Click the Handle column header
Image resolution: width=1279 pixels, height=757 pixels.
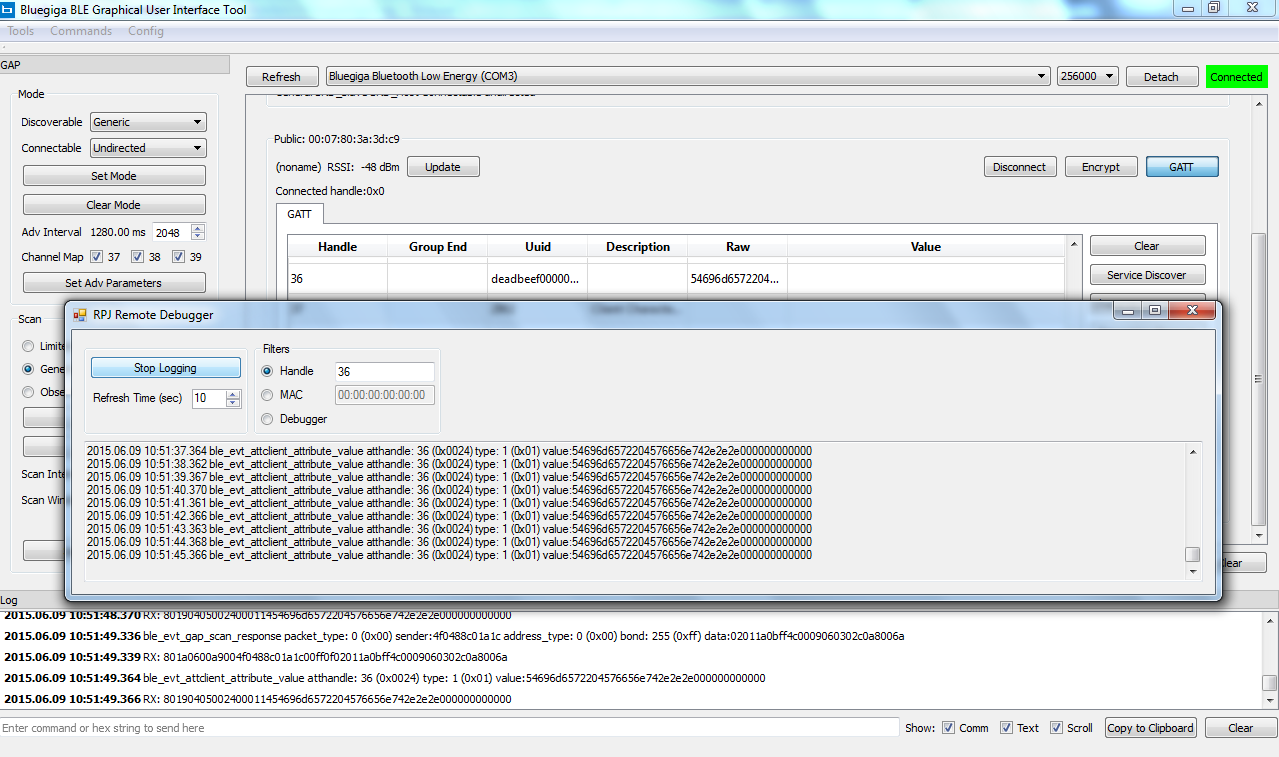tap(338, 247)
